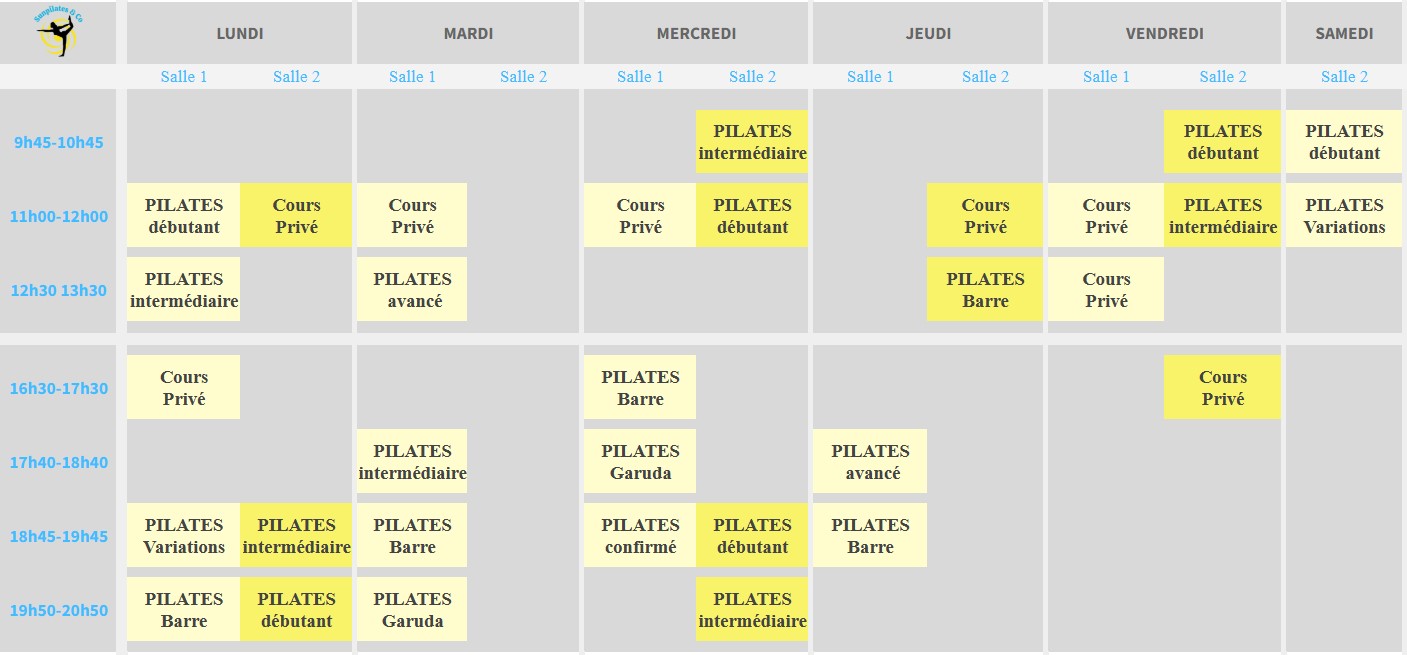This screenshot has height=655, width=1407.
Task: Select Friday's 9h45 PILATES débutant class
Action: click(x=1222, y=142)
